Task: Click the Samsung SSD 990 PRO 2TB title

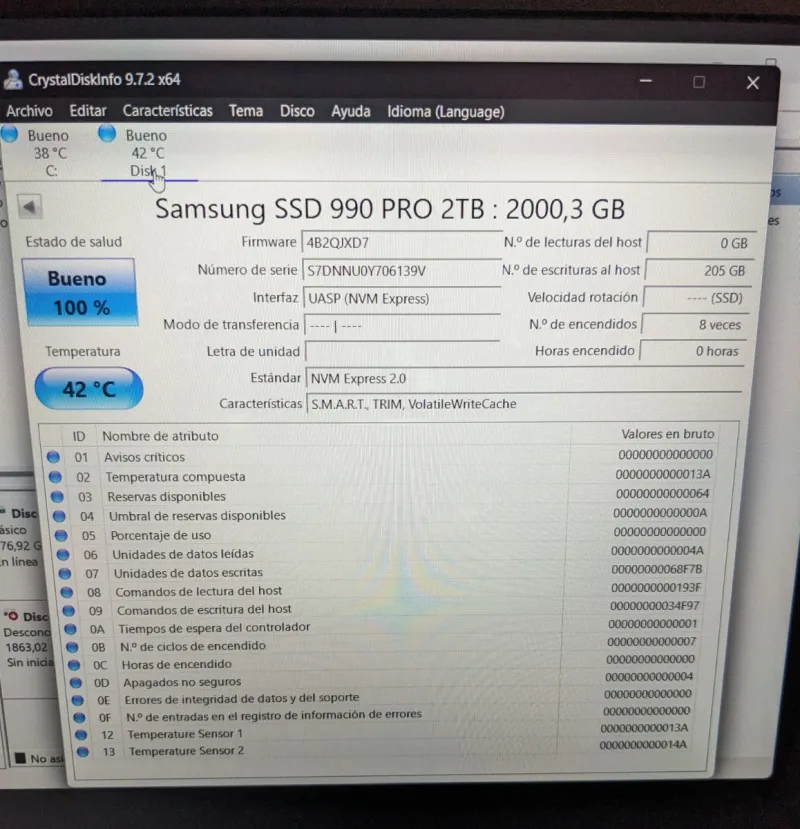Action: [x=390, y=209]
